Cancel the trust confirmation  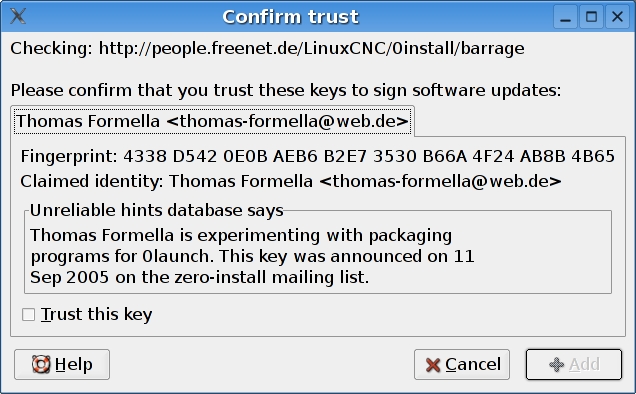tap(462, 364)
